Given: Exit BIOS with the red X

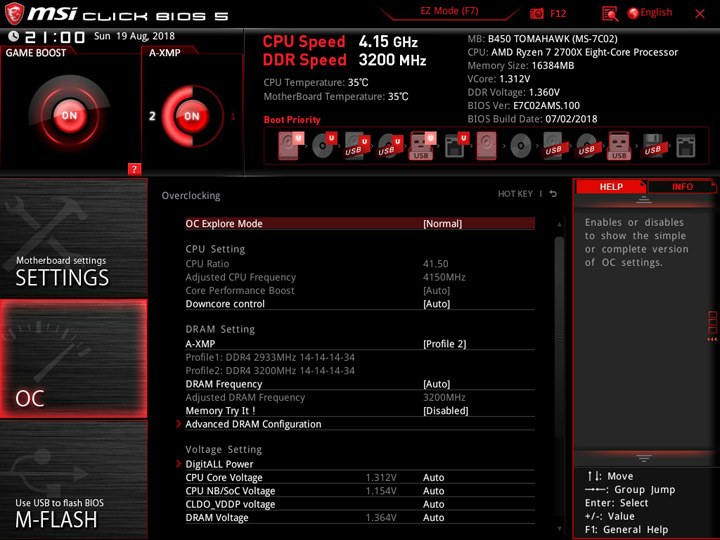Looking at the screenshot, I should [700, 14].
